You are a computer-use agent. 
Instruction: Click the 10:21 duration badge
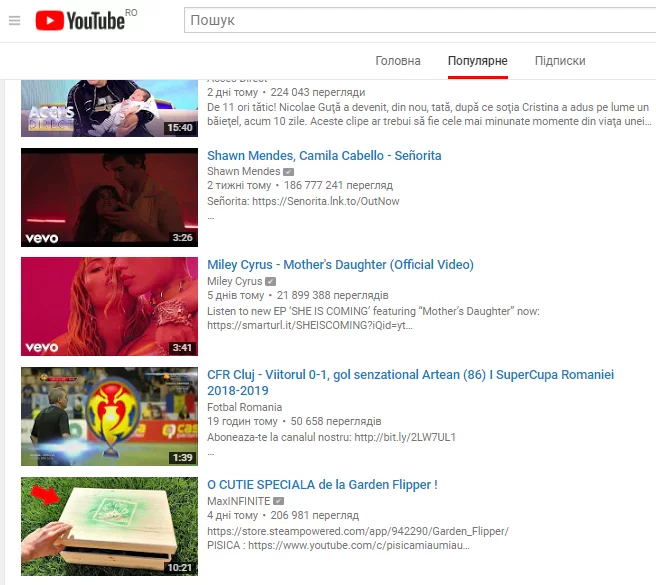[x=180, y=567]
